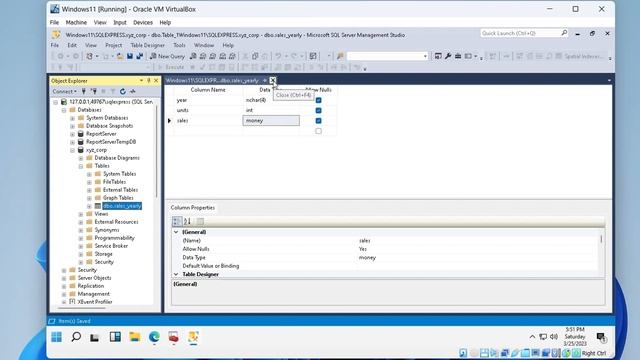
Task: Expand the ReportServer database node
Action: tap(72, 134)
